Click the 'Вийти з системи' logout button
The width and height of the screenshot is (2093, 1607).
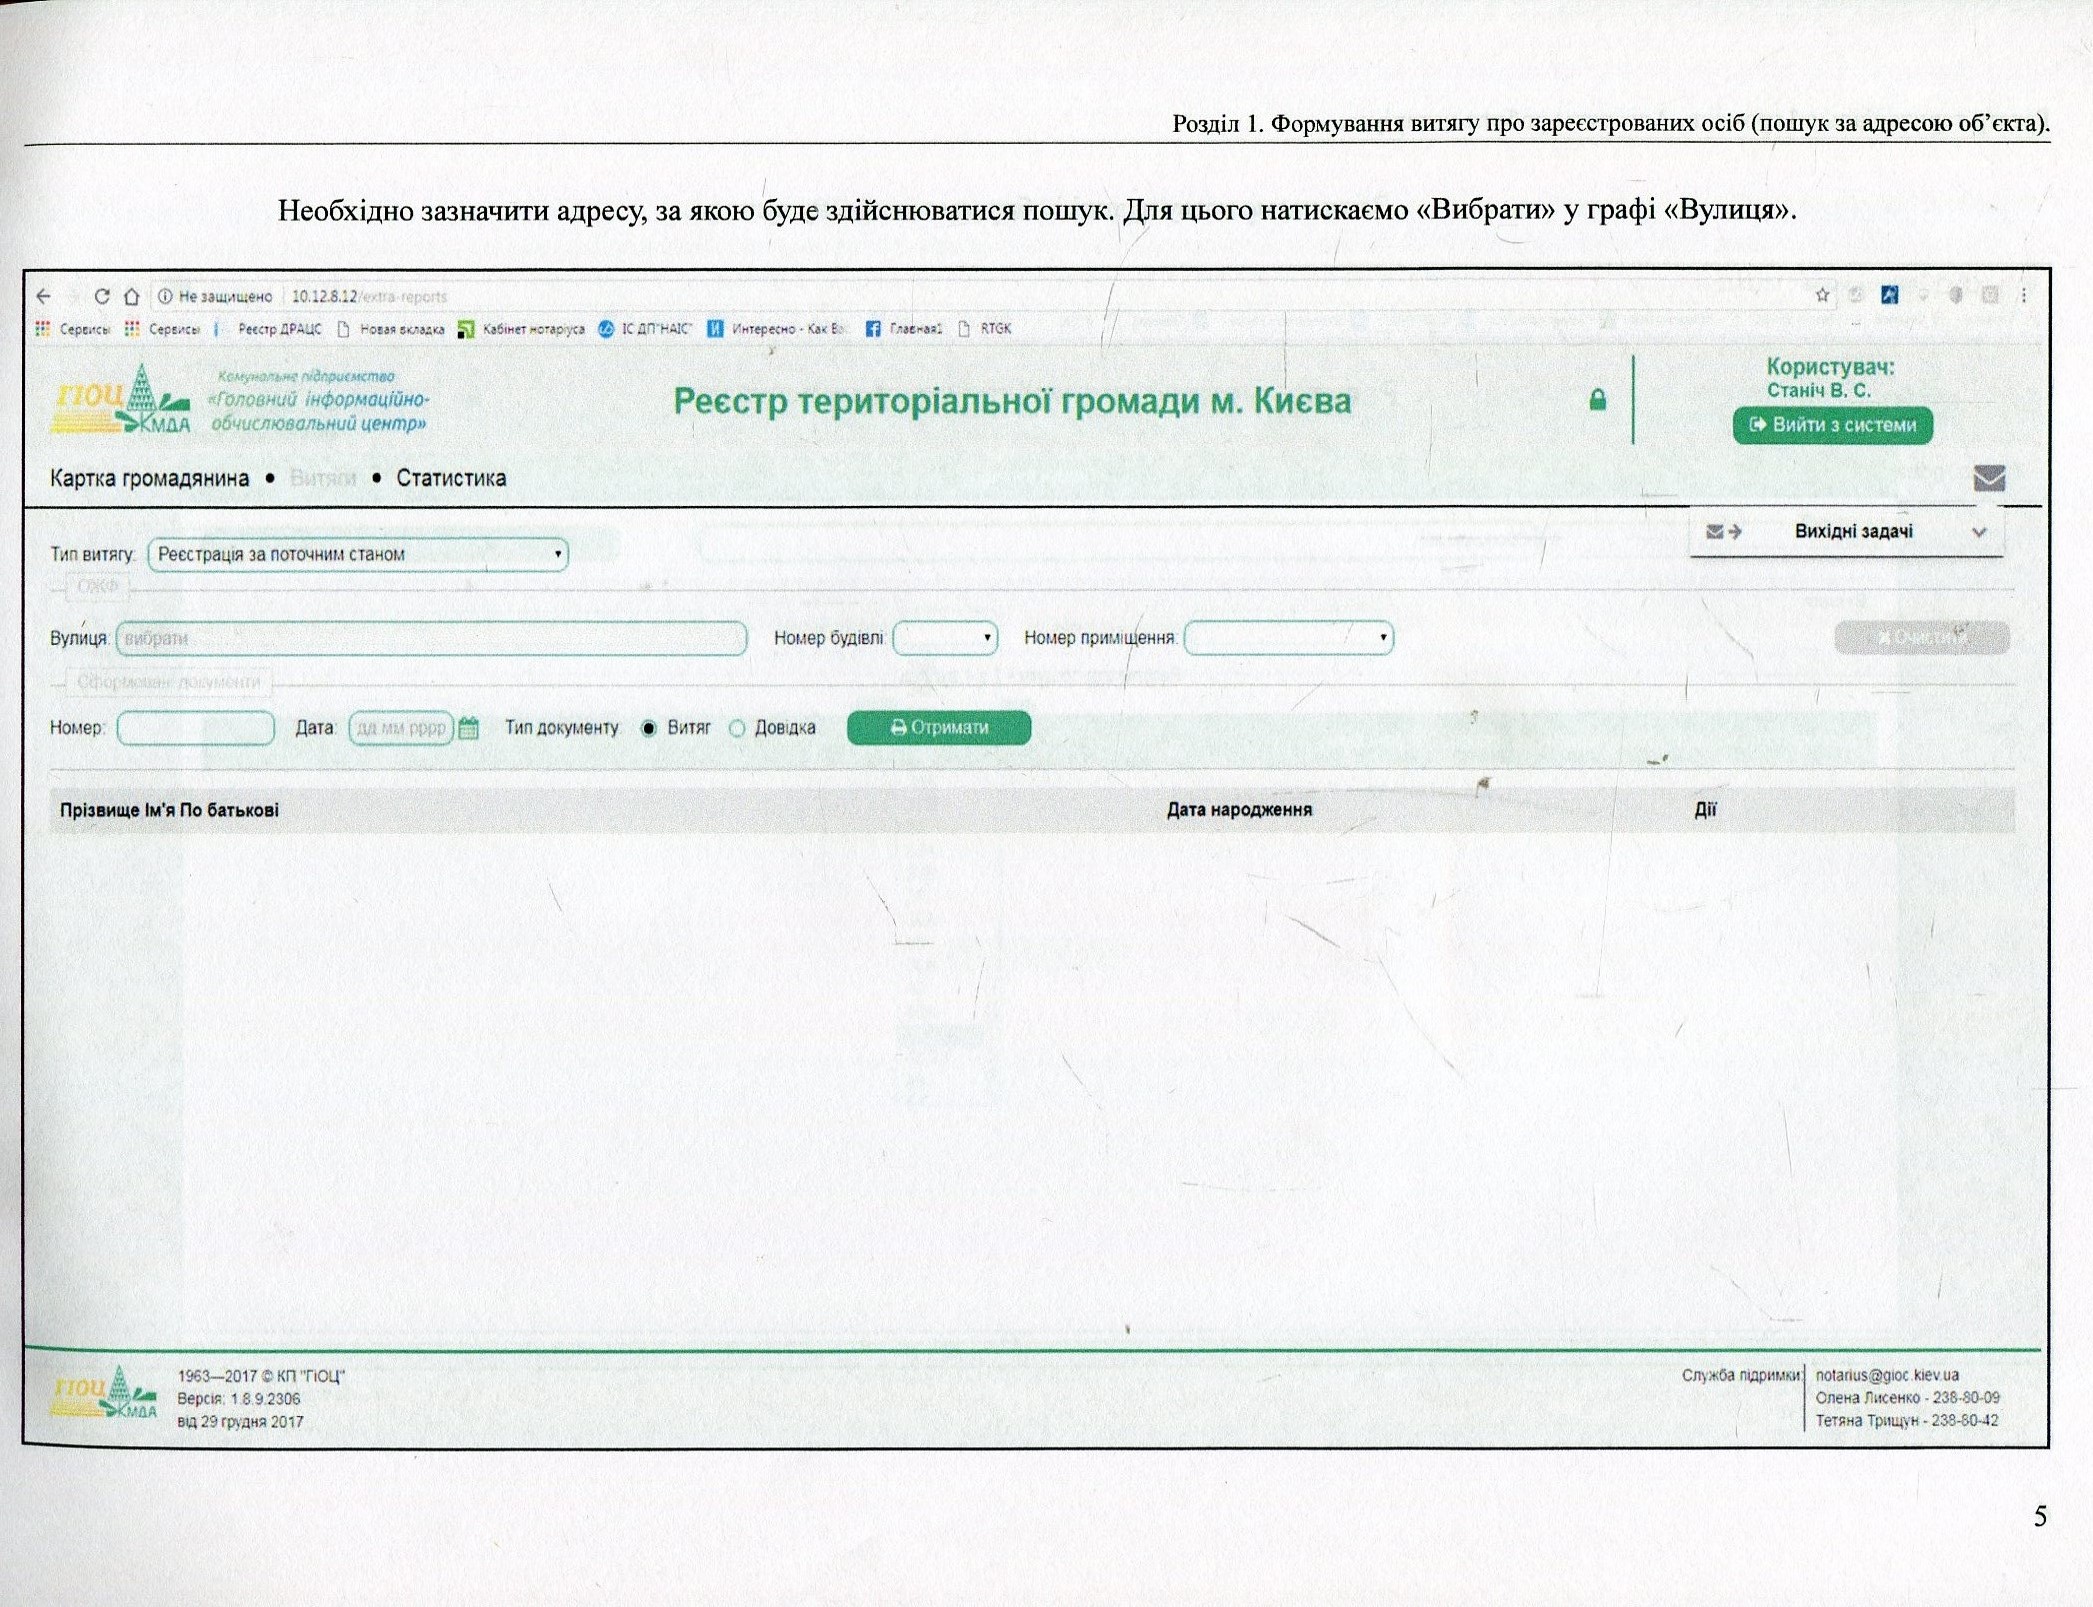(x=1833, y=425)
